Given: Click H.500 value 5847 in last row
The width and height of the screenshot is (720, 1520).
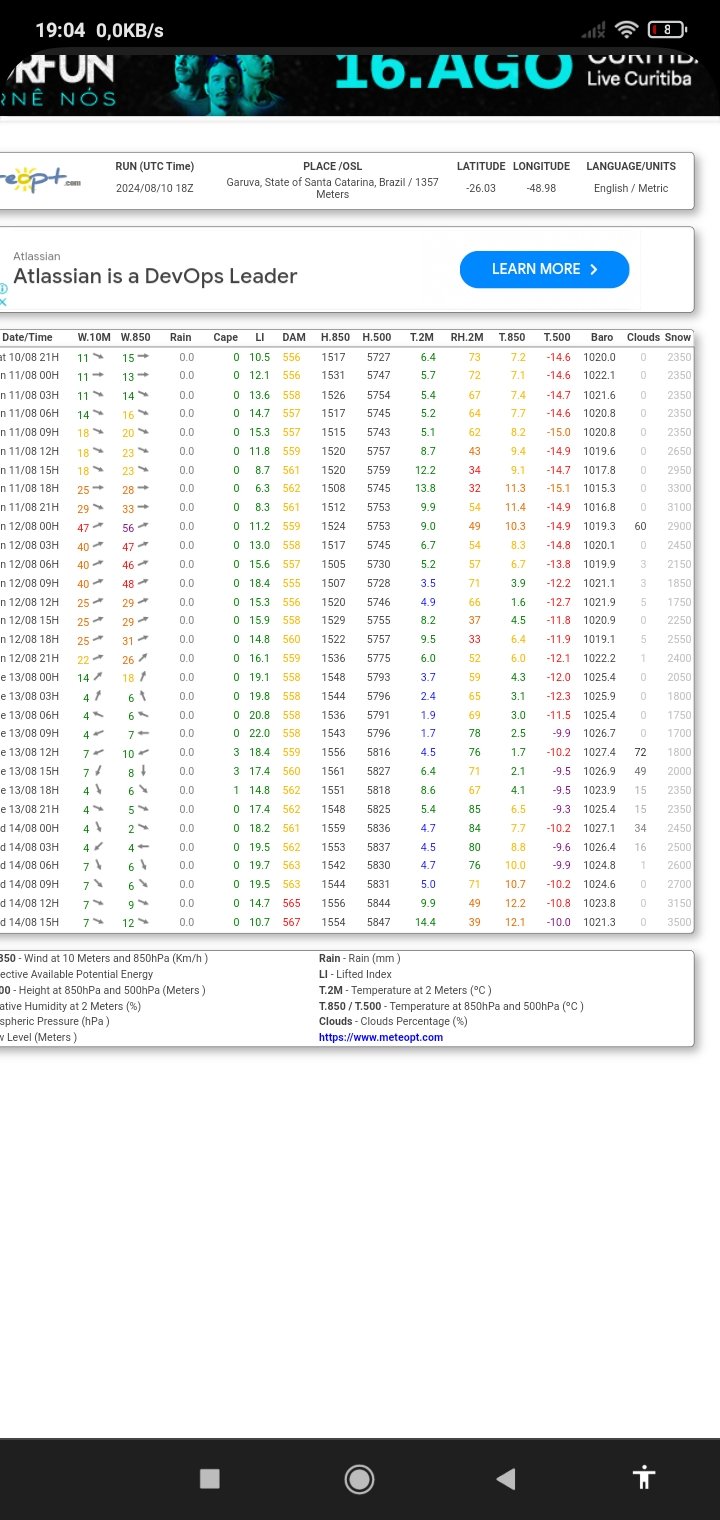Looking at the screenshot, I should point(379,922).
